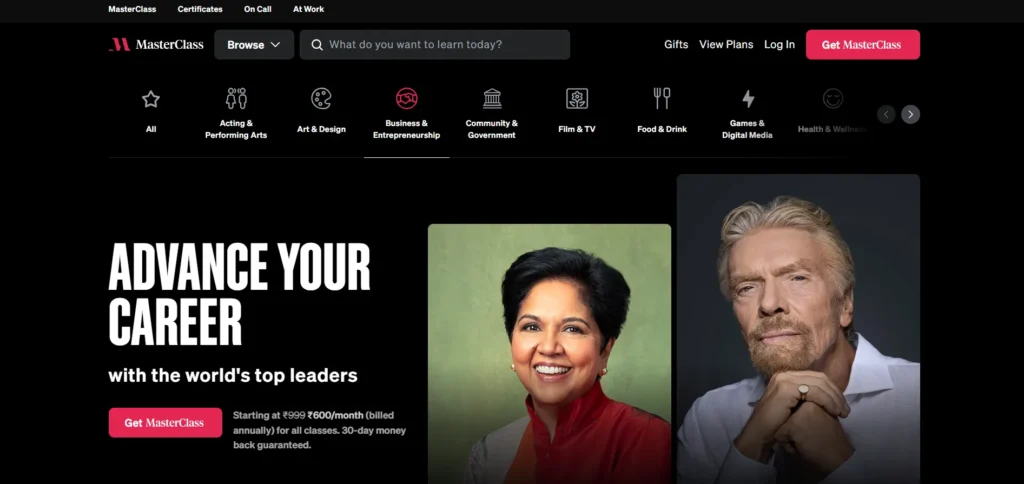Image resolution: width=1024 pixels, height=484 pixels.
Task: Open the View Plans link
Action: tap(726, 44)
